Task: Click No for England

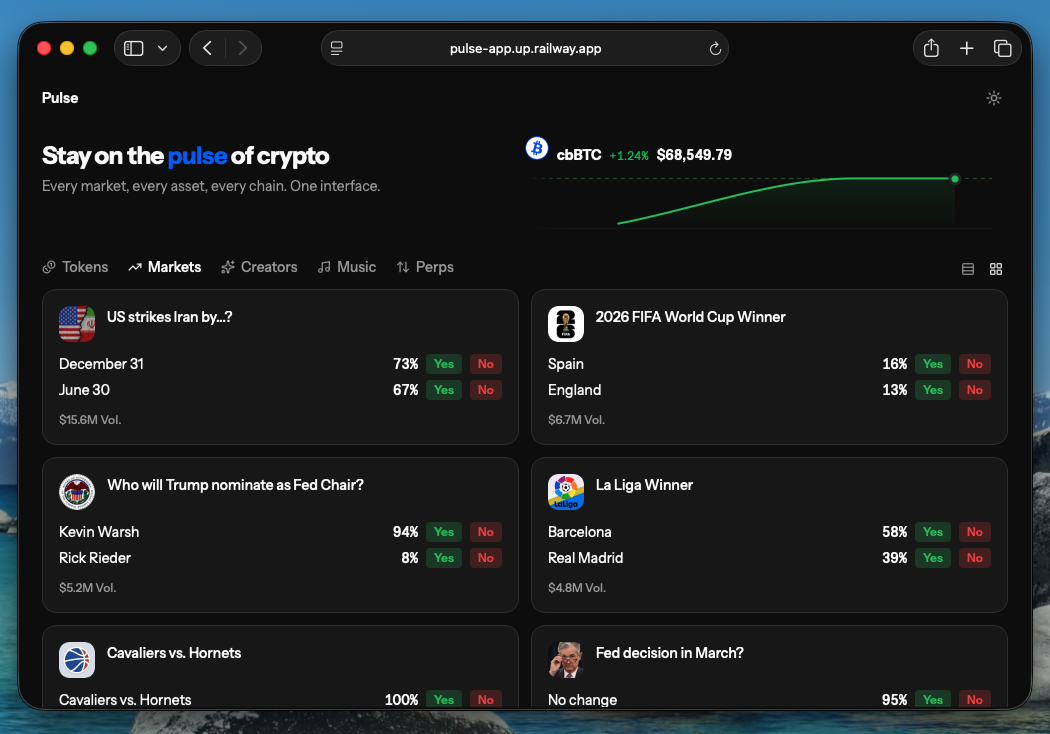Action: pos(974,390)
